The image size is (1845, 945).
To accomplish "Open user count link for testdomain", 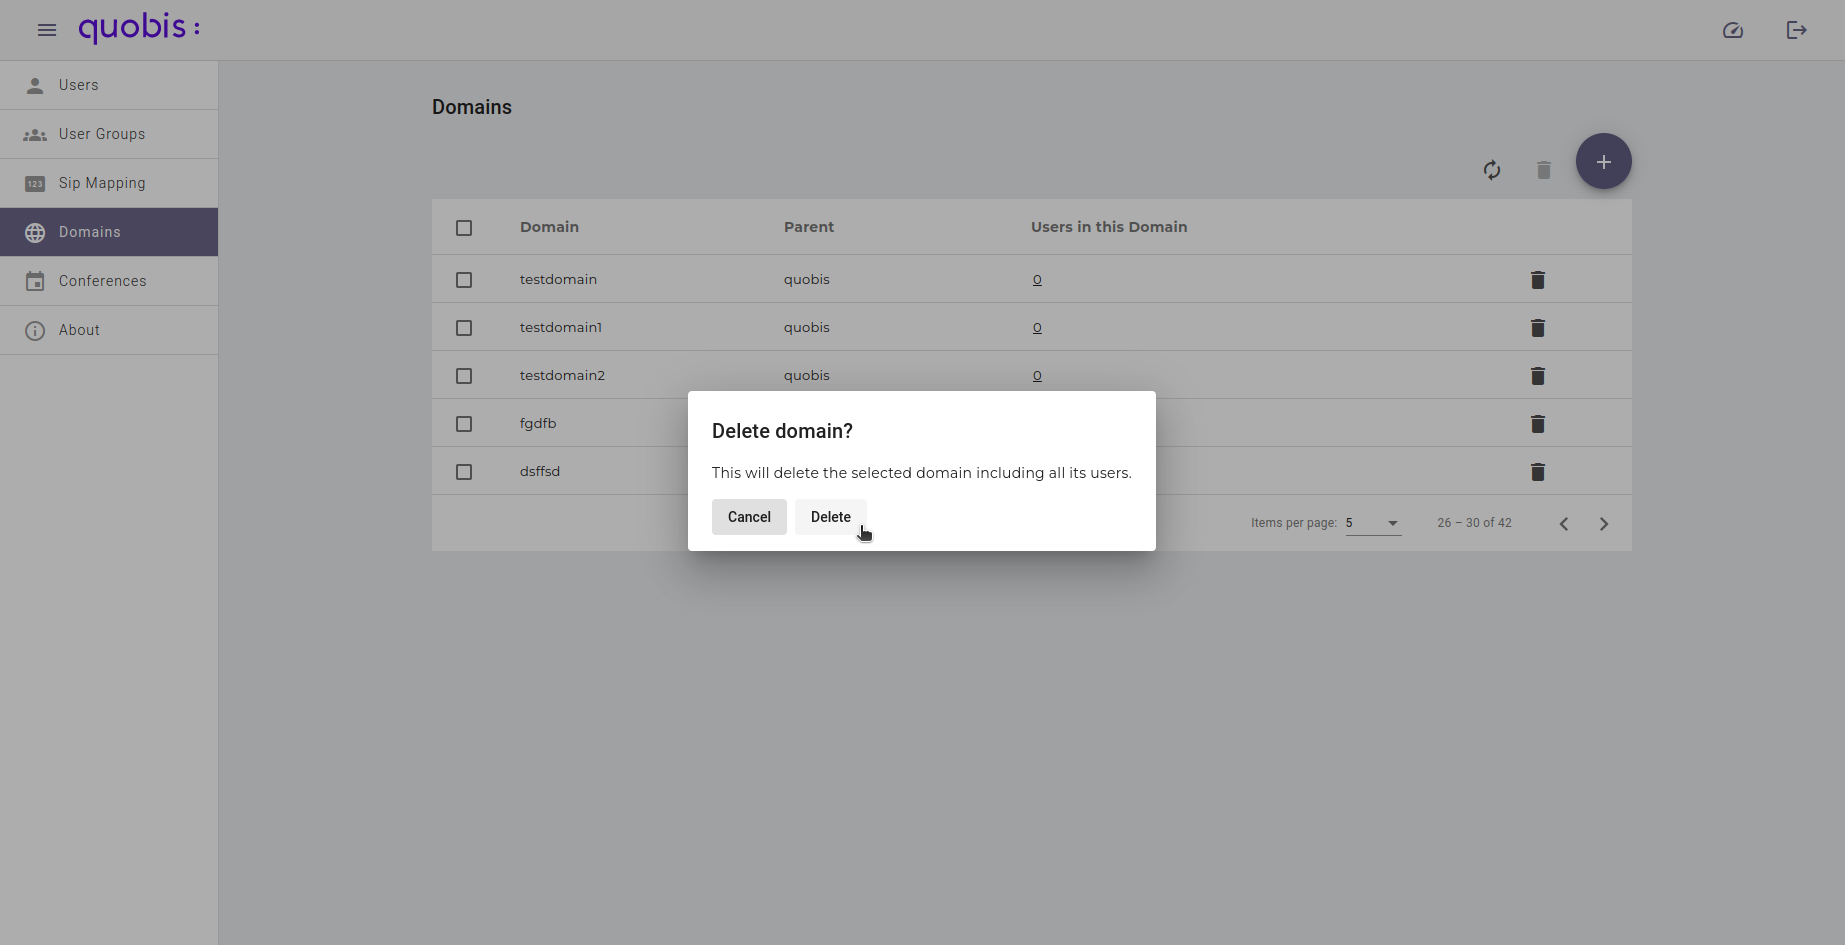I will [x=1037, y=280].
